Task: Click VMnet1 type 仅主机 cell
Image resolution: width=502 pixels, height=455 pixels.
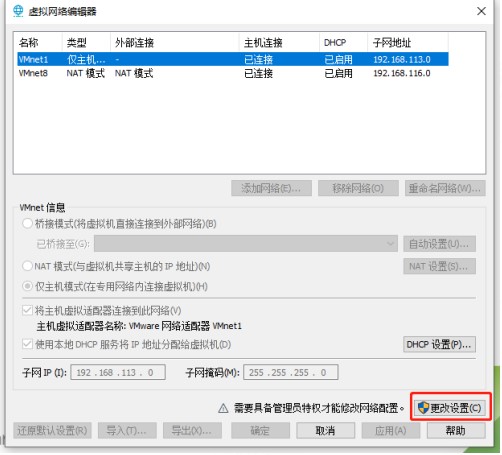Action: [x=86, y=59]
